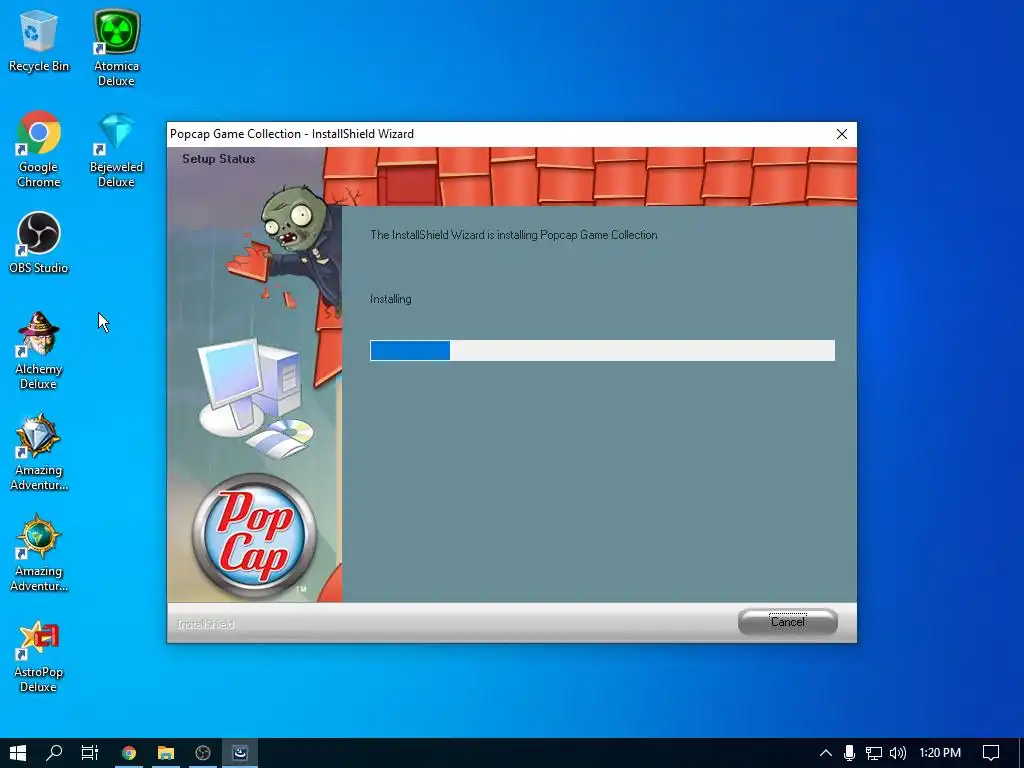Close the InstallShield Wizard window
The image size is (1024, 768).
[x=842, y=134]
